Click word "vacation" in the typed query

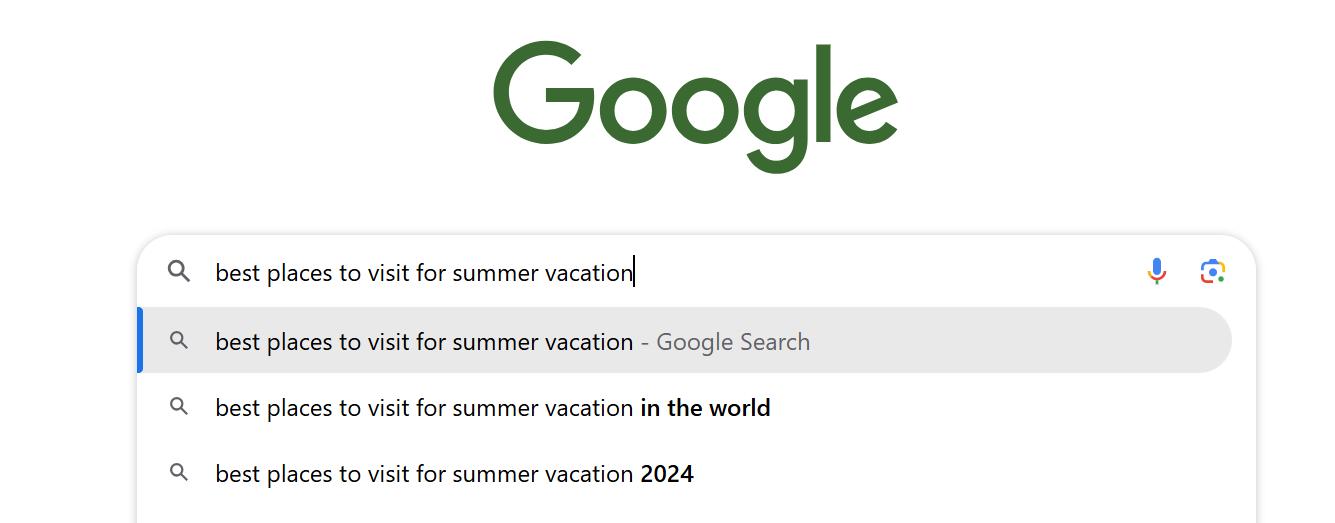(588, 272)
